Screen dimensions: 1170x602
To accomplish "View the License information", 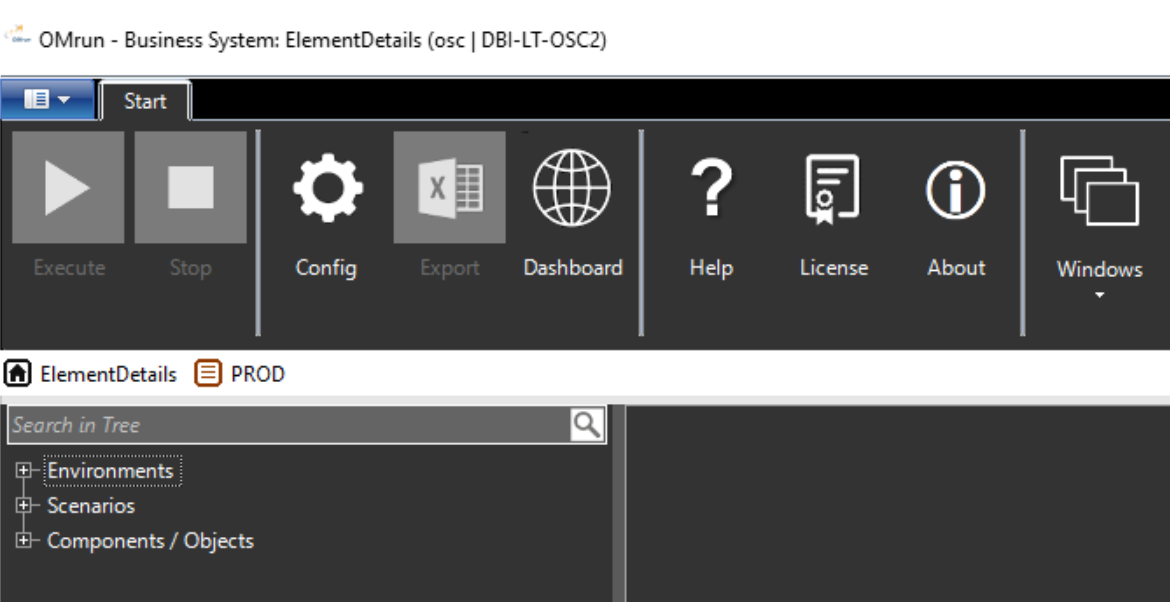I will [x=834, y=190].
